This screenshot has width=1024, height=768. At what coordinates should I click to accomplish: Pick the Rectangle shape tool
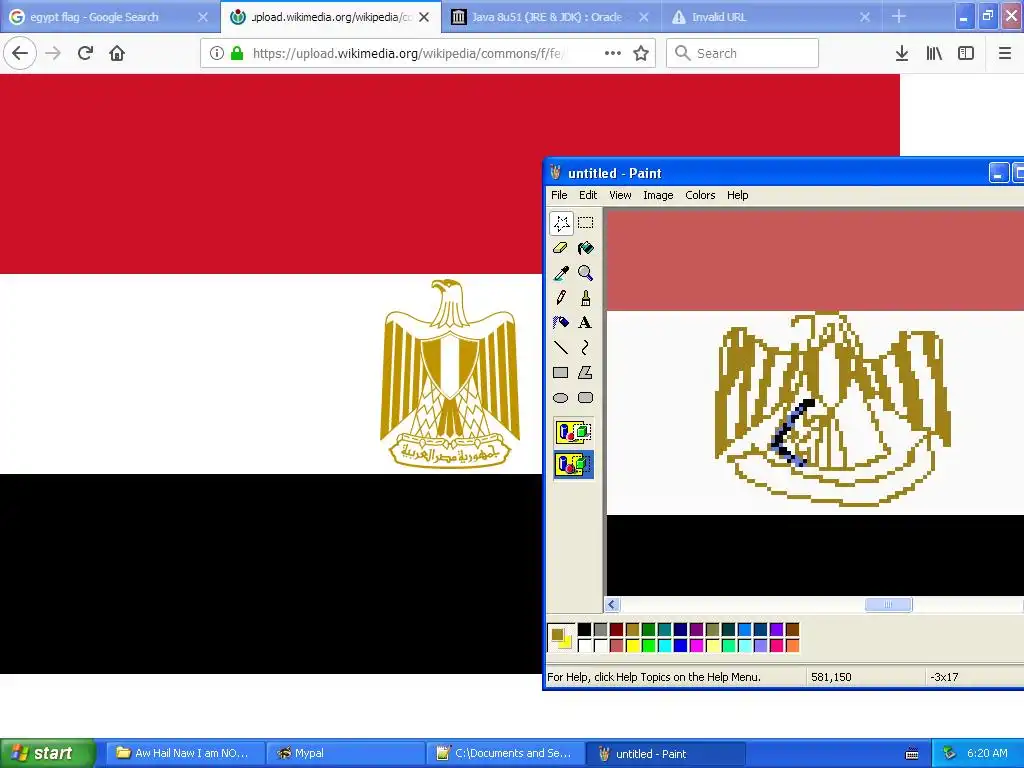pyautogui.click(x=561, y=373)
